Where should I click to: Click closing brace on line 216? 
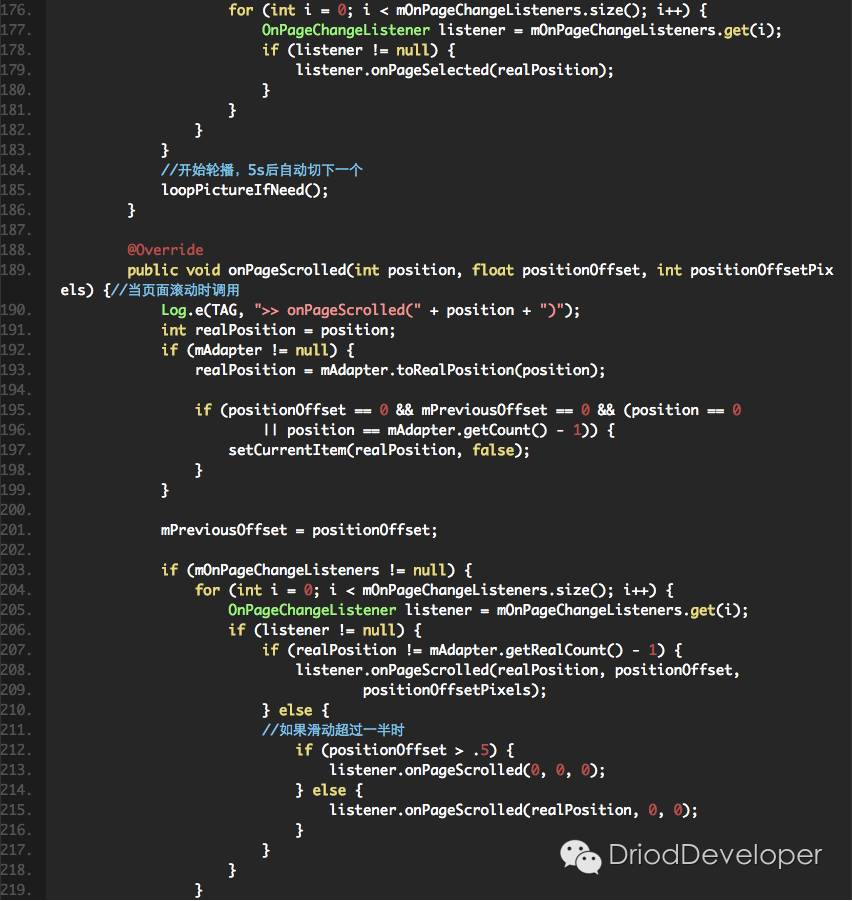299,830
